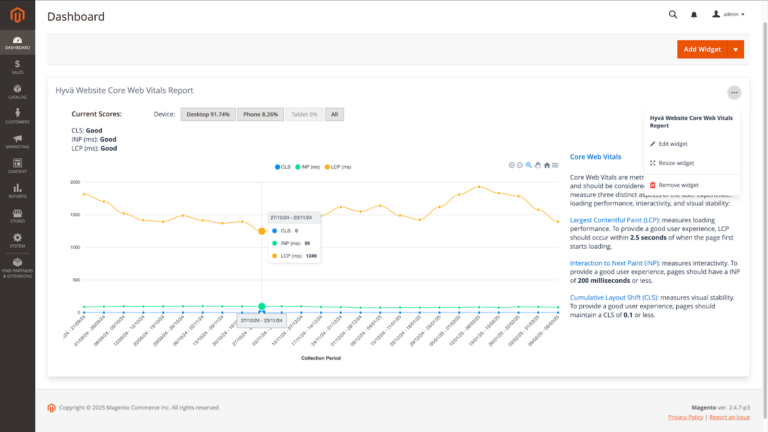
Task: Open Largest Contentful Paint (LCP) link
Action: (614, 220)
